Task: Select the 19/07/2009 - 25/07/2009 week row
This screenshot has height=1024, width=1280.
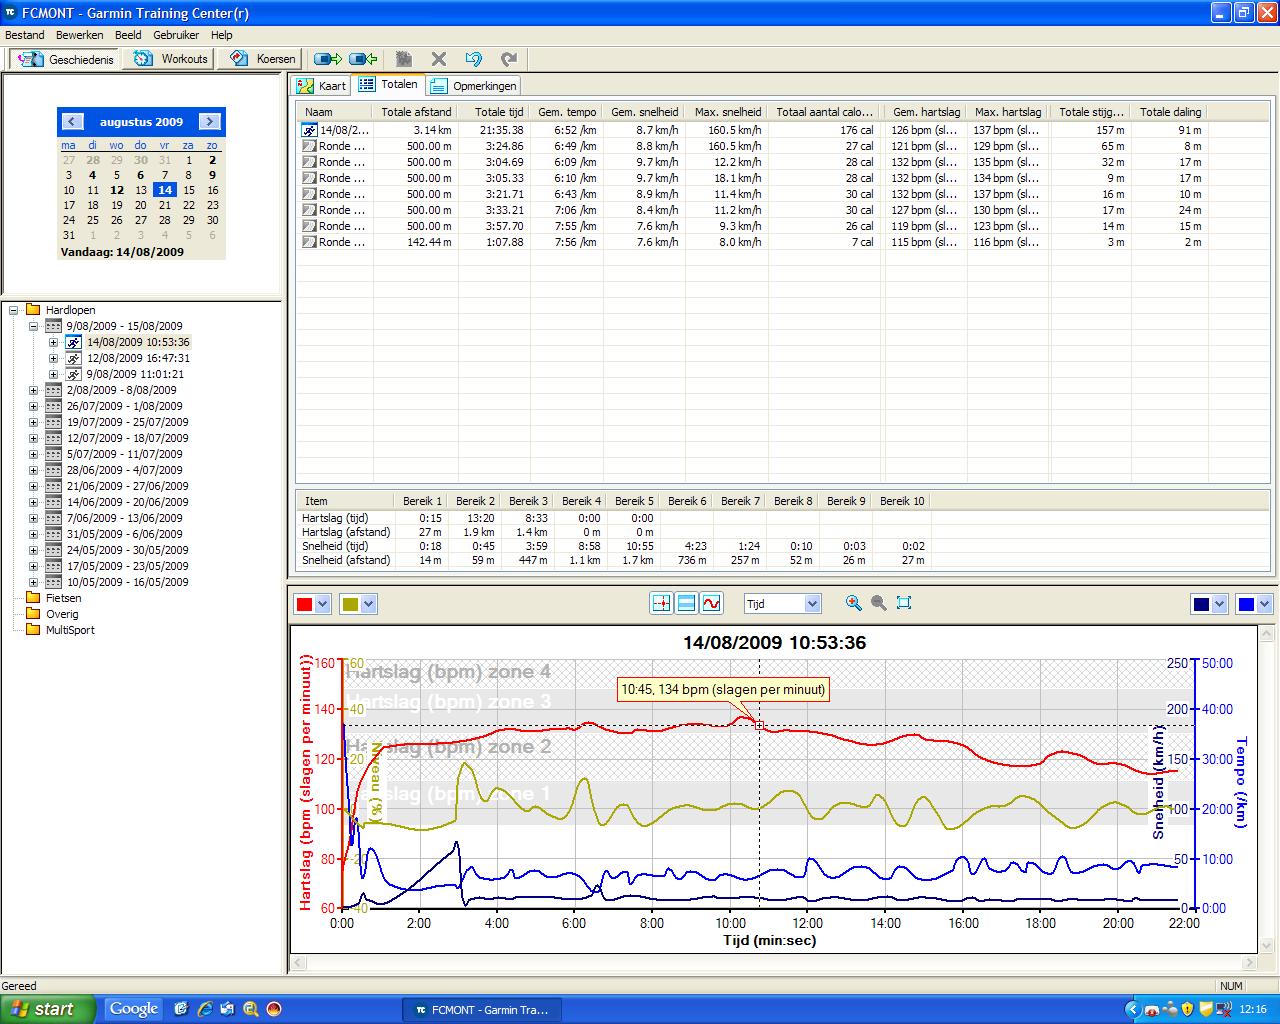Action: pyautogui.click(x=127, y=422)
